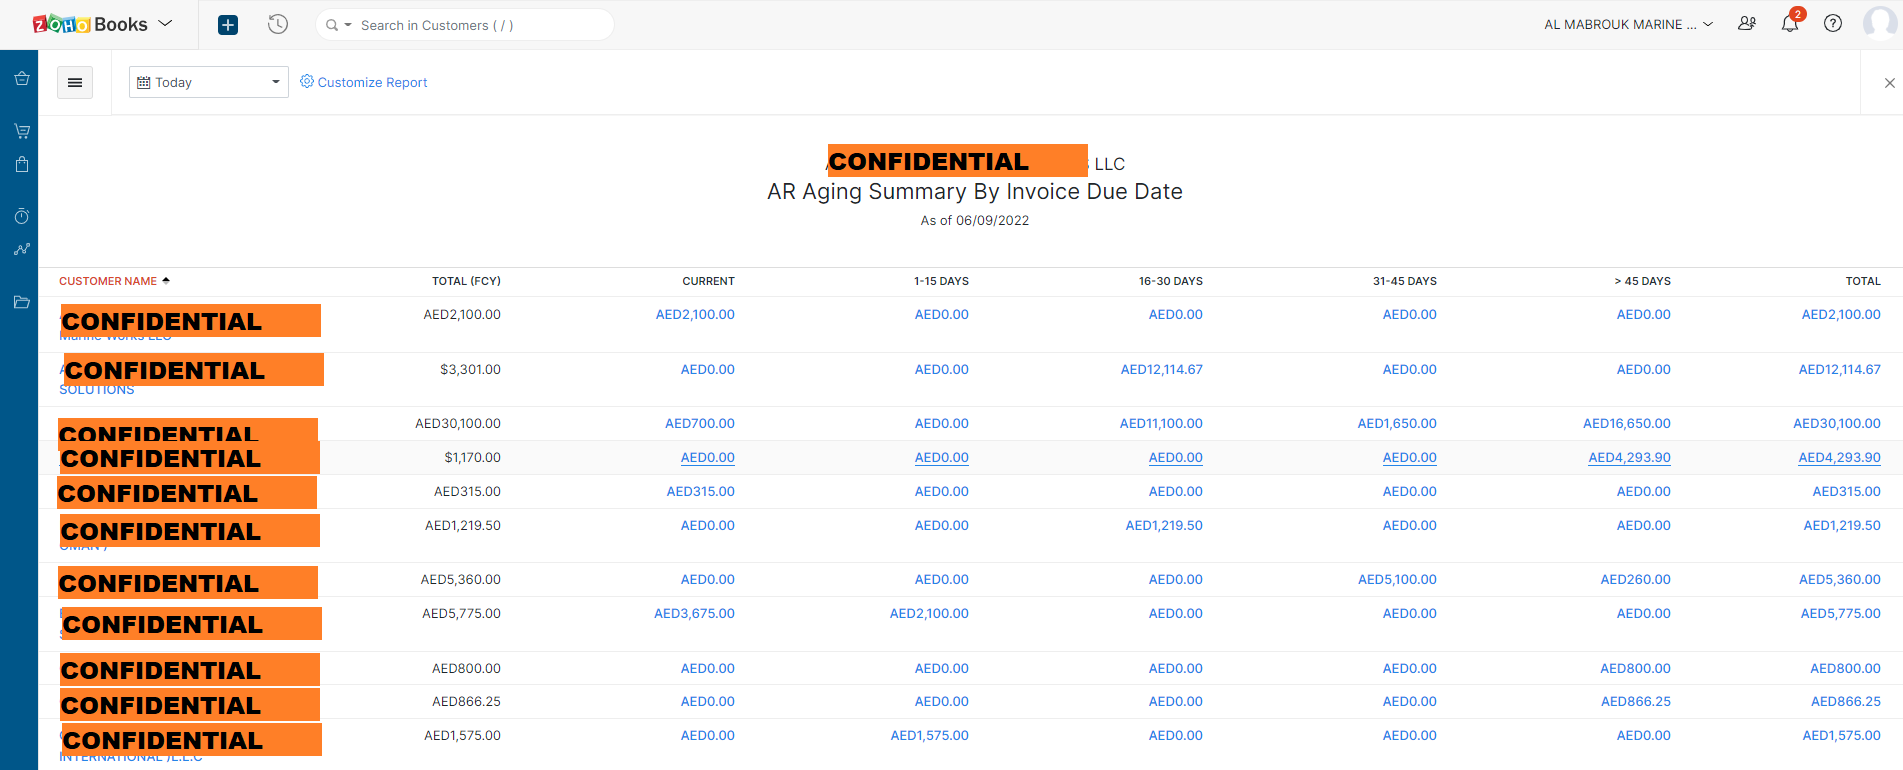Viewport: 1903px width, 770px height.
Task: Open the Sales cart icon in sidebar
Action: click(x=21, y=131)
